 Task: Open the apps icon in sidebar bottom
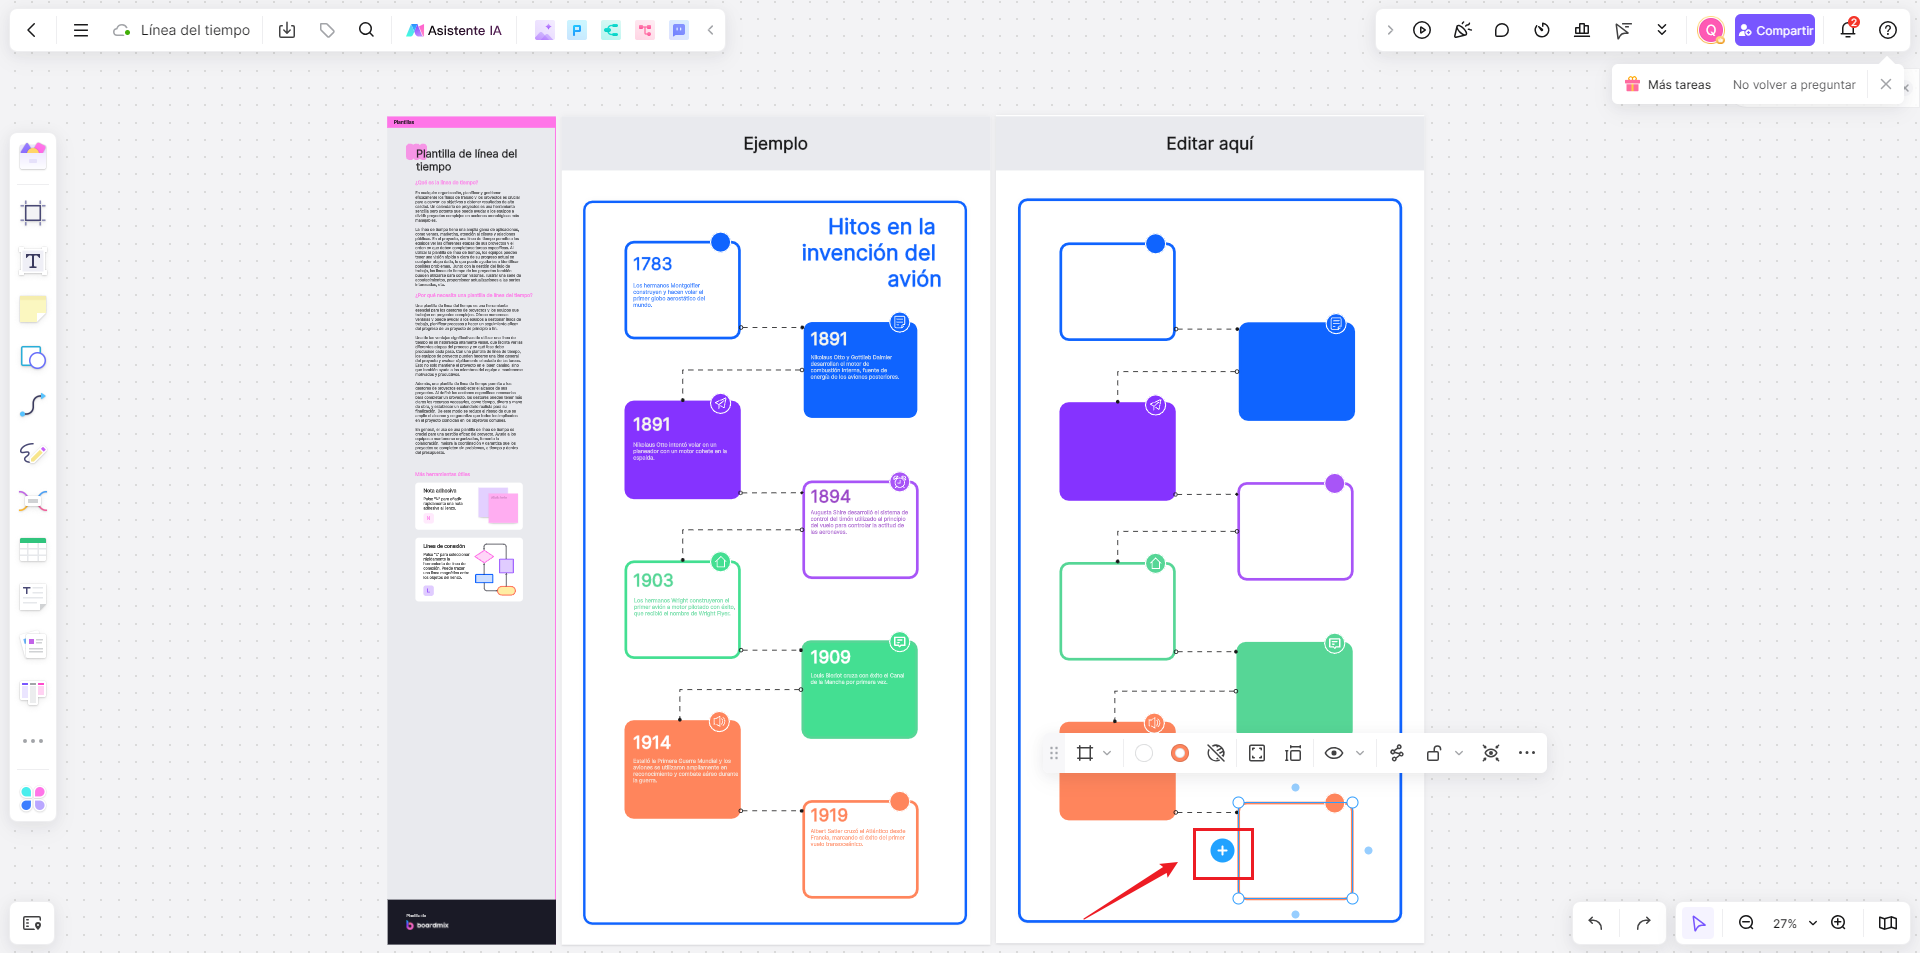(33, 799)
